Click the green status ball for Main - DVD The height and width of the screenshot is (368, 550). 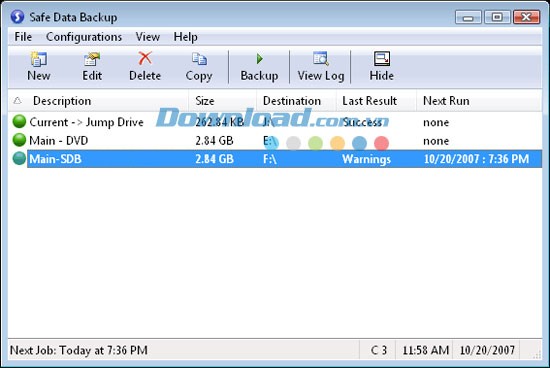click(19, 140)
